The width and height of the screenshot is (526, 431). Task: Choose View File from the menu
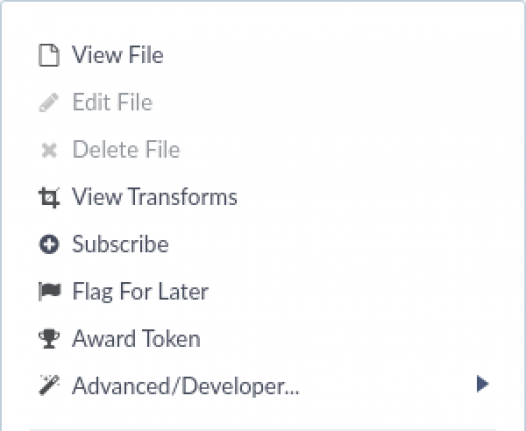(263, 55)
